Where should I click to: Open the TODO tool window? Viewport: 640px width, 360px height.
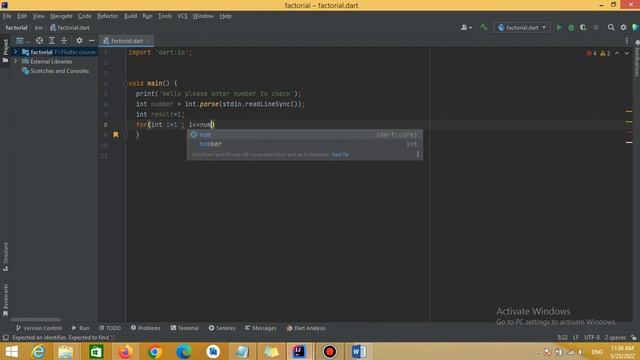click(x=110, y=328)
